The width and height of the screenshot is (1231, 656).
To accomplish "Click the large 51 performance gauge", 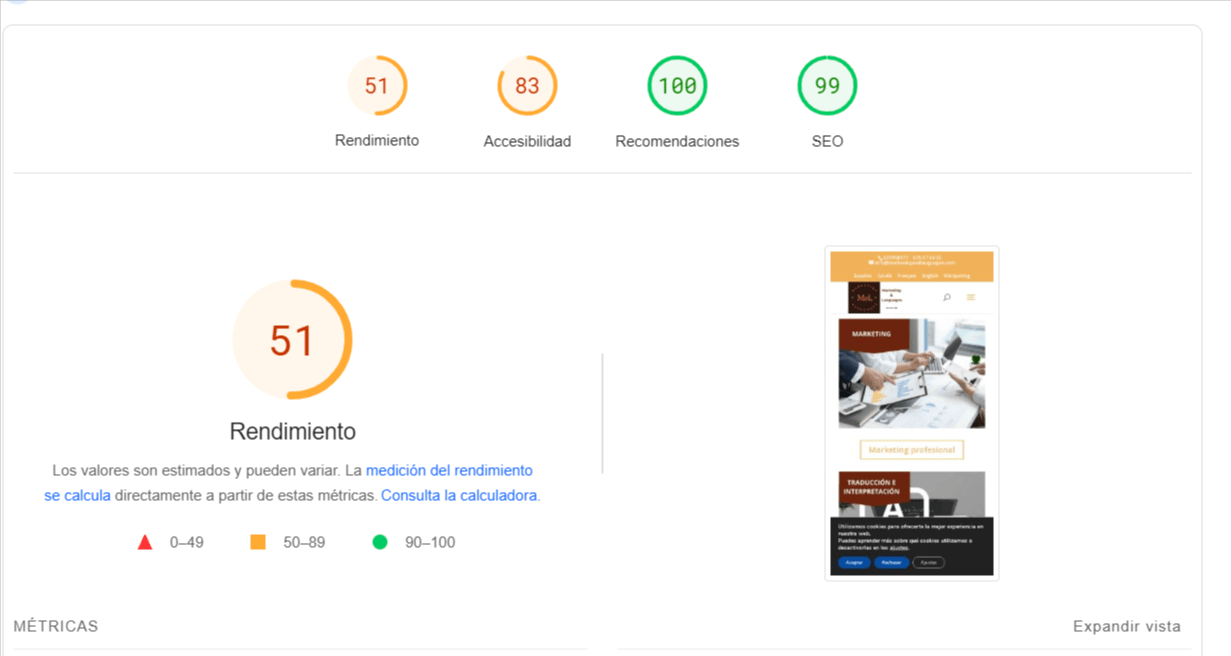I will click(292, 340).
